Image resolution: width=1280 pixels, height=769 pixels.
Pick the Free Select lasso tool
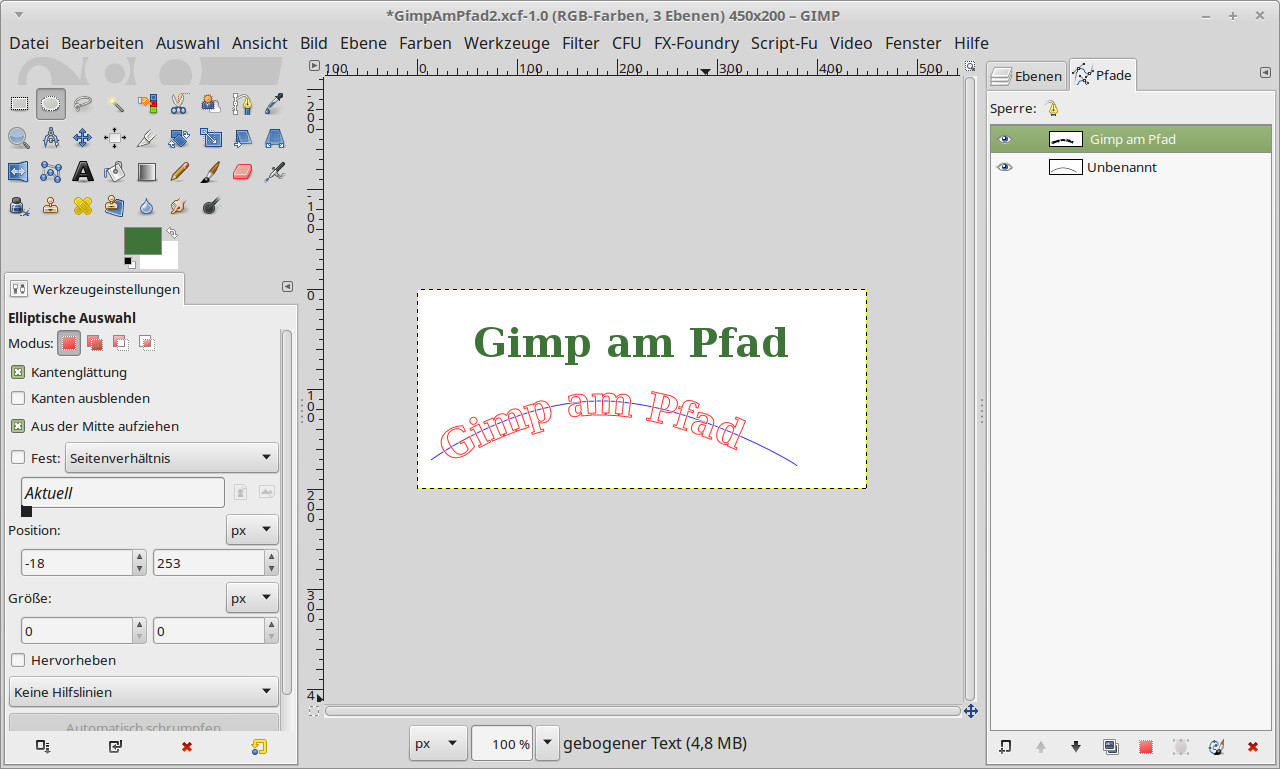[83, 103]
